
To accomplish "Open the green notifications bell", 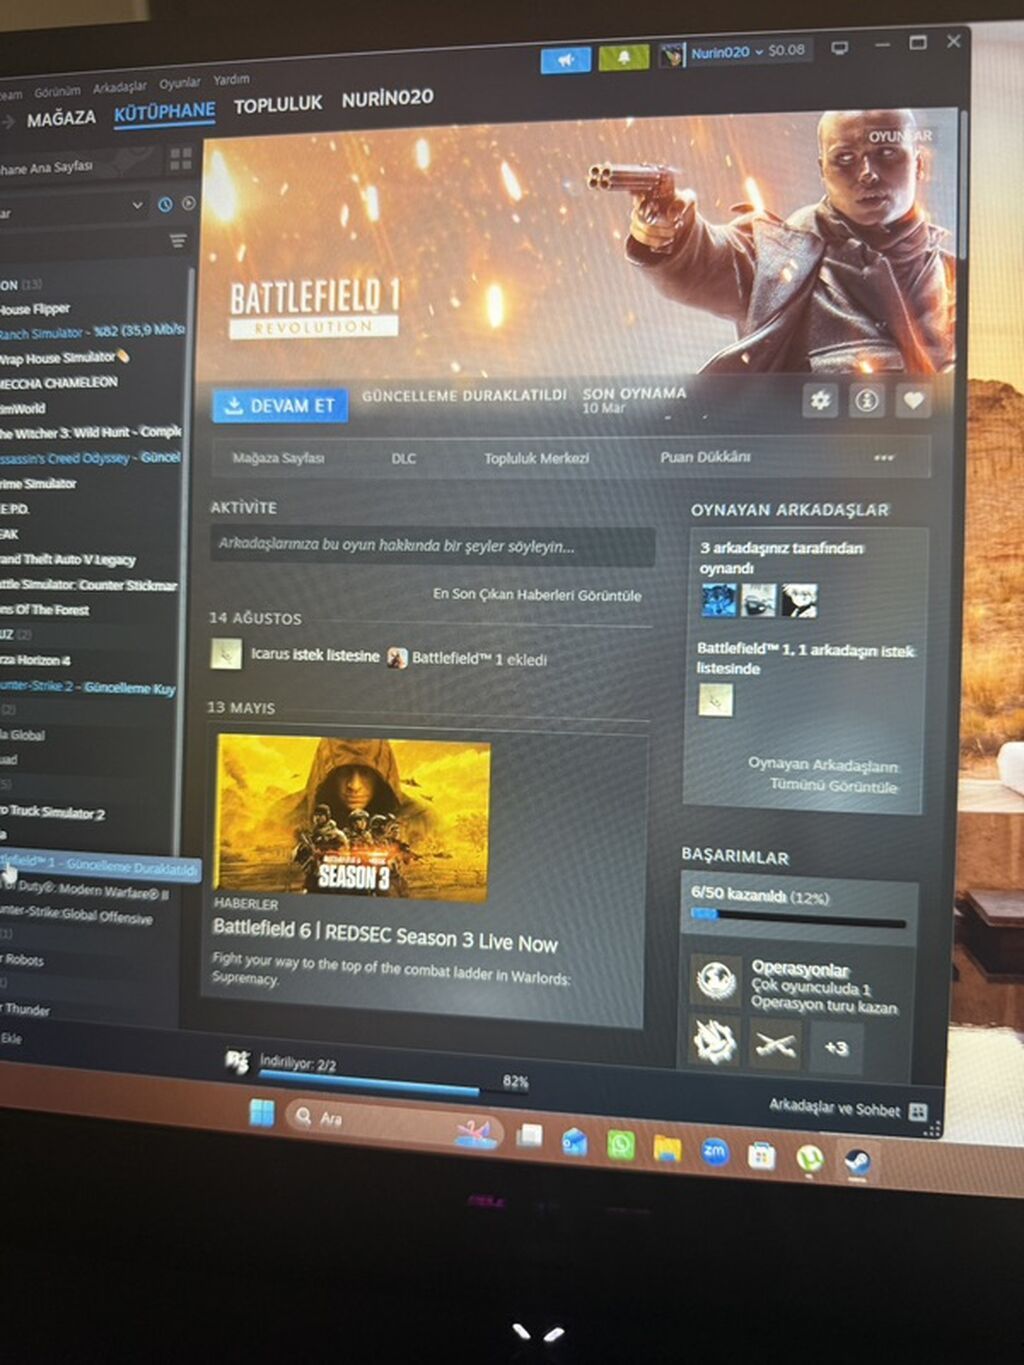I will click(x=624, y=58).
